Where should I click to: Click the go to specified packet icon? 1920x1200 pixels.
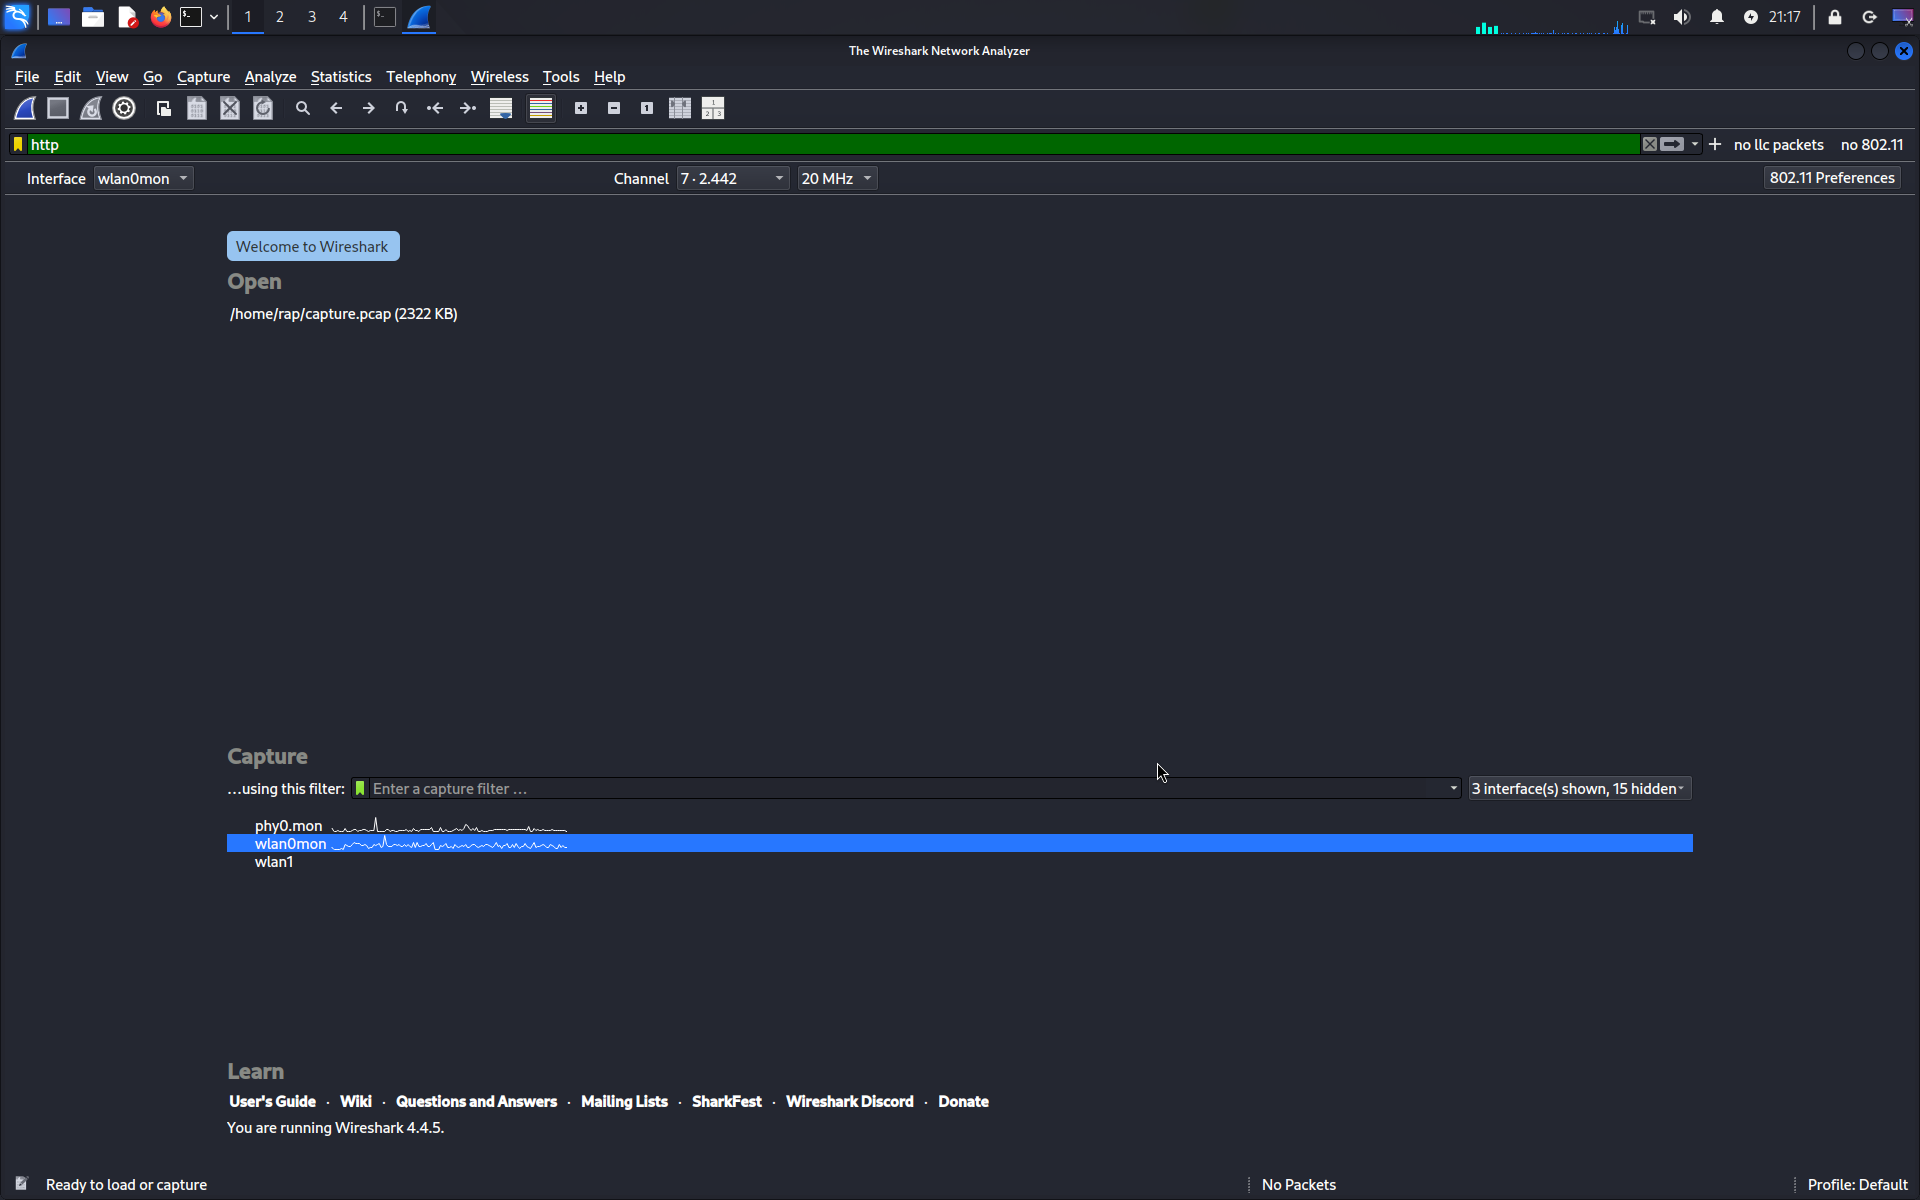pos(402,108)
